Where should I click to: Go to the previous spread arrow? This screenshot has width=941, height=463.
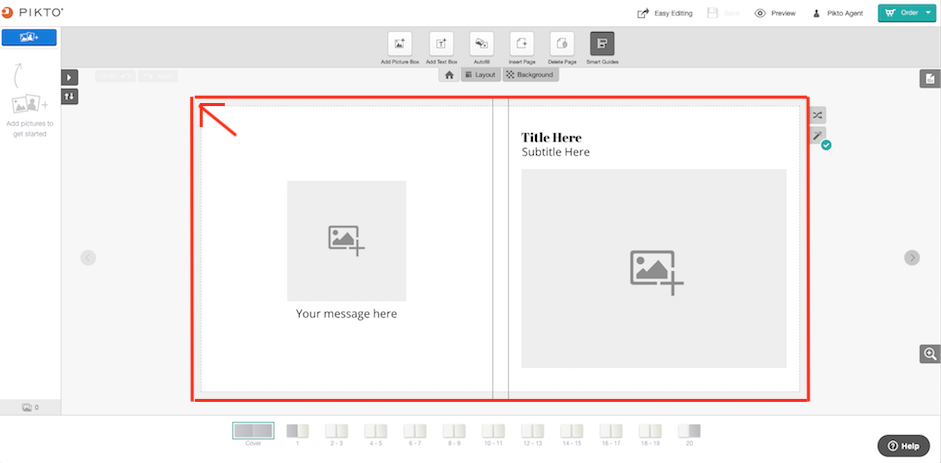coord(88,258)
